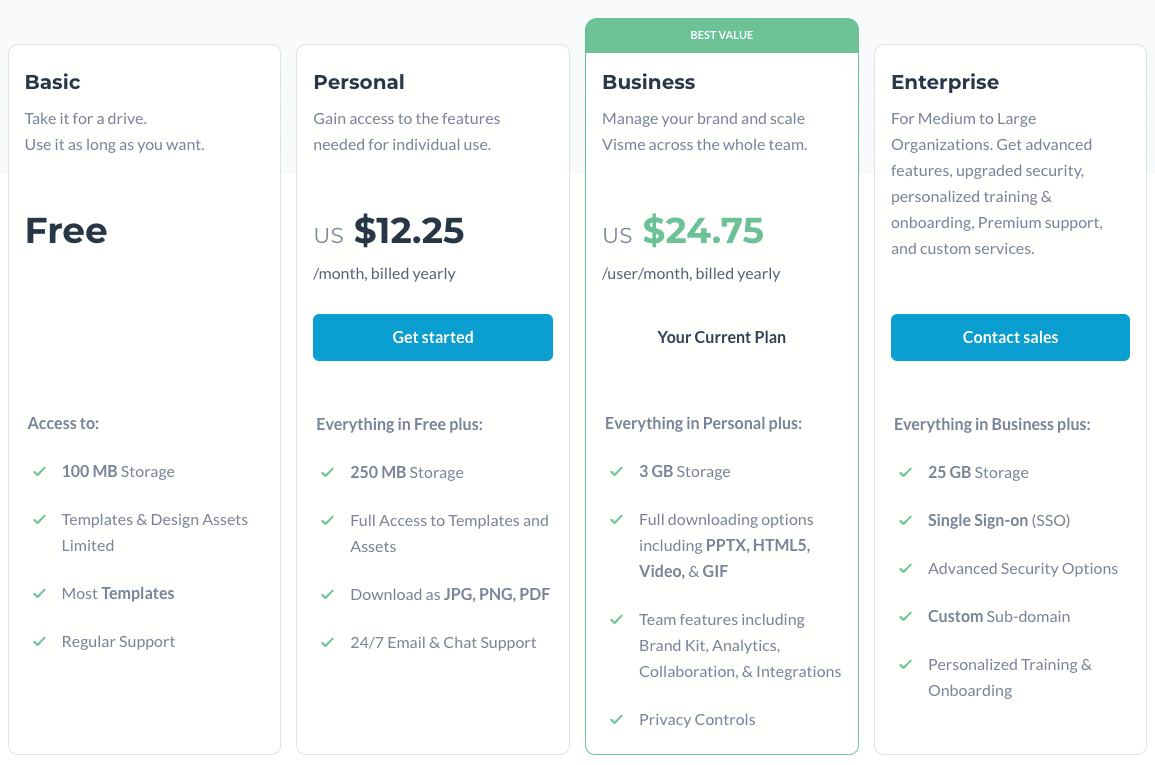Screen dimensions: 1155x765
Task: Click the checkmark next to 100 MB Storage
Action: pos(40,471)
